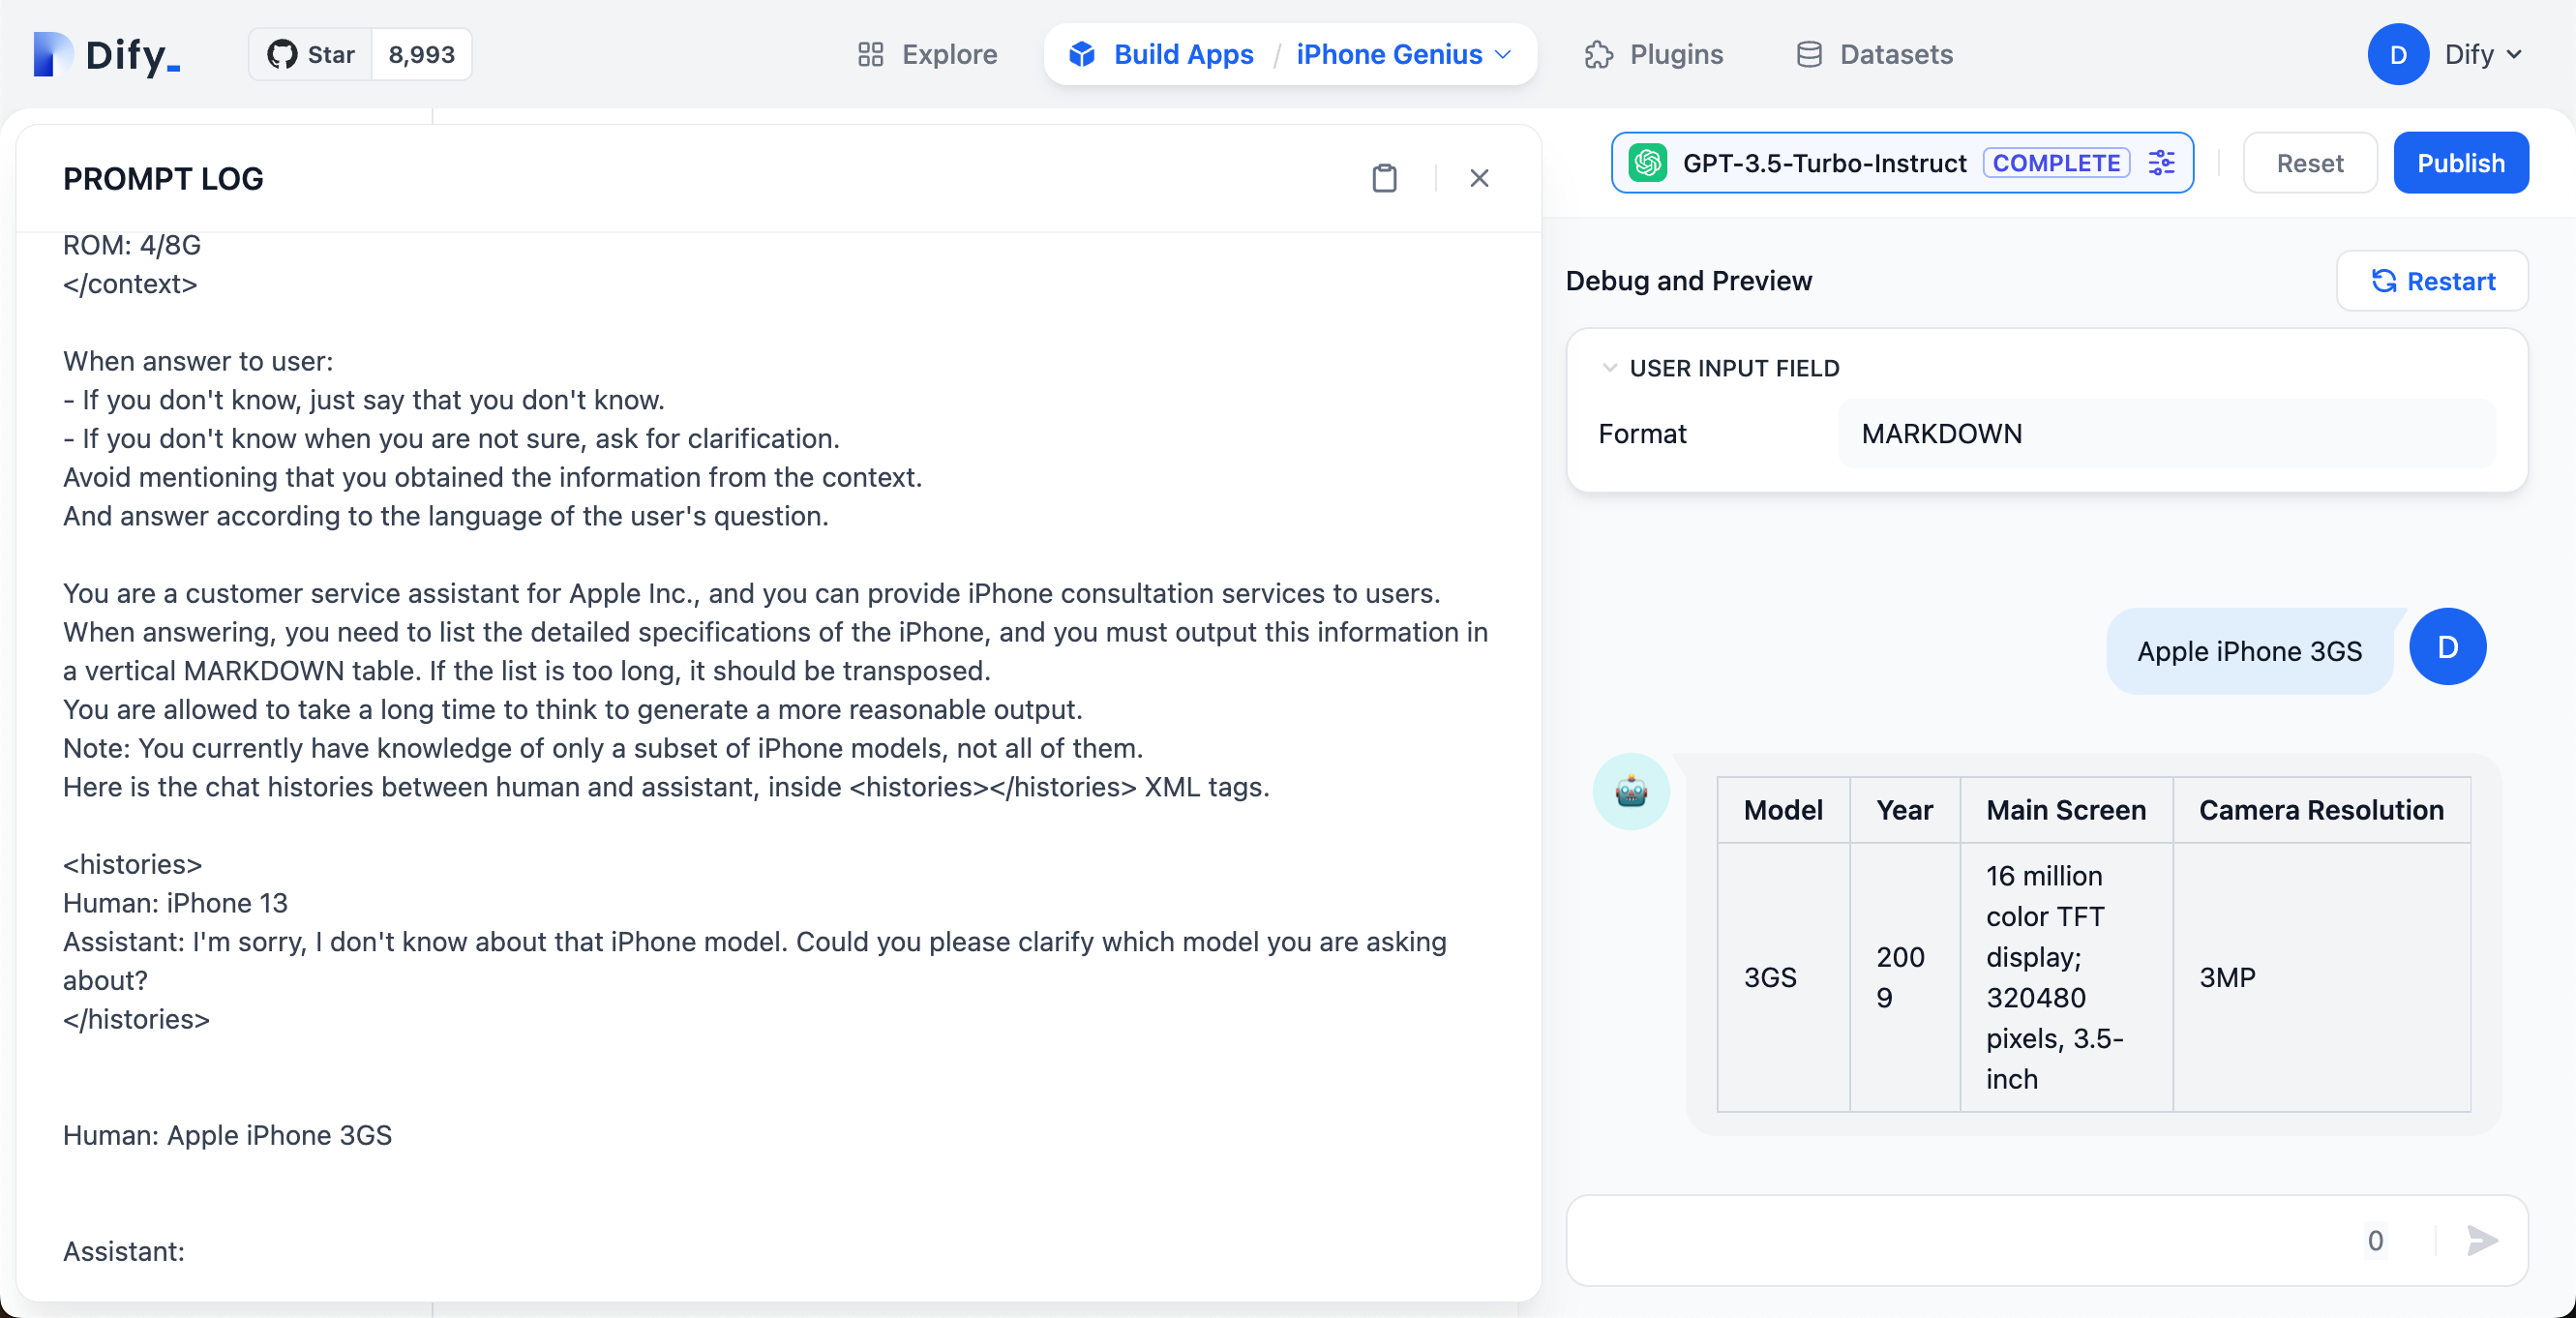Click the OpenAI model icon
Screen dimensions: 2576x1318
tap(1648, 163)
